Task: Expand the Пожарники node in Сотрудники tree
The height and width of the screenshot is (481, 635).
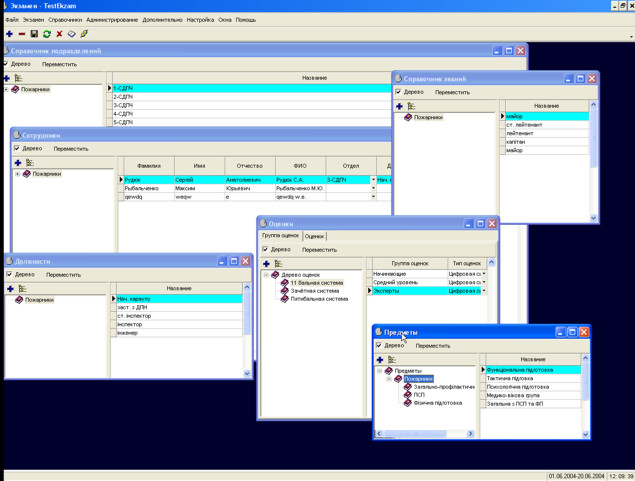Action: (x=17, y=174)
